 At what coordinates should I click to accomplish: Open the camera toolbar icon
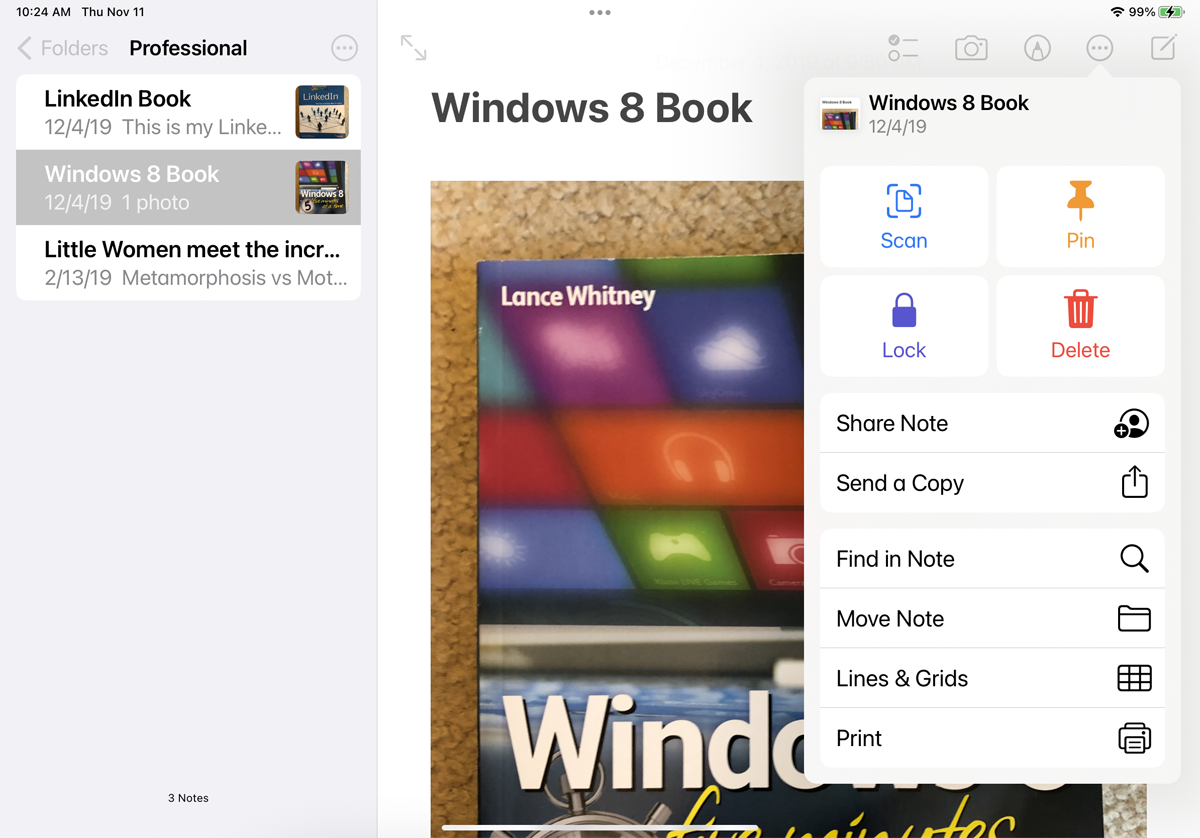971,48
